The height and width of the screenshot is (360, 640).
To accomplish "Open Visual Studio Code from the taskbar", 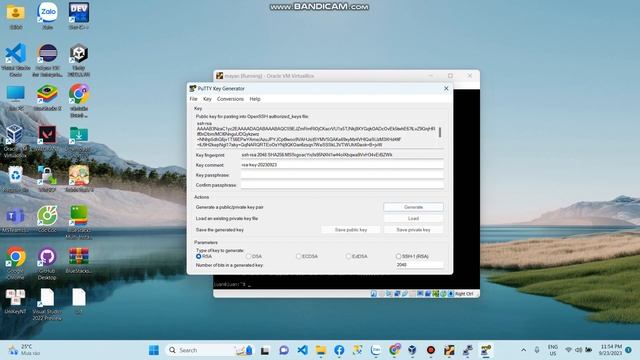I will pos(302,350).
